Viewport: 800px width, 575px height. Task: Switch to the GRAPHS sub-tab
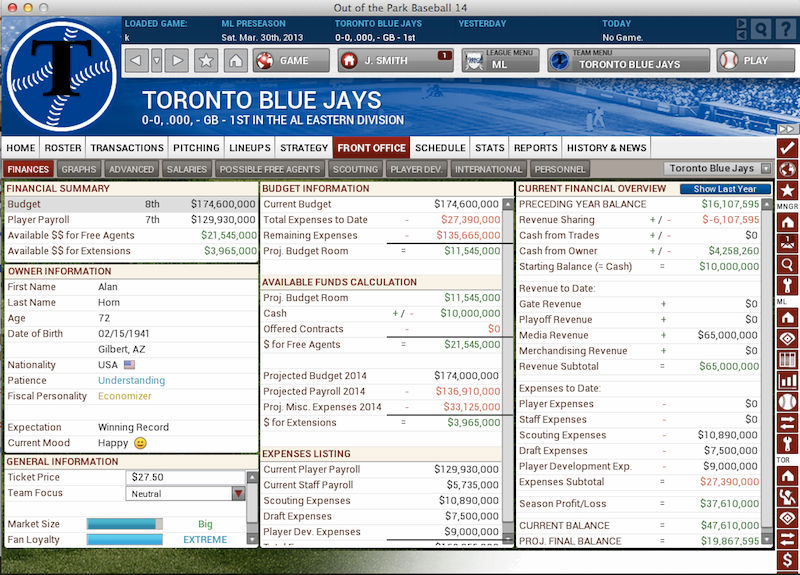coord(79,169)
